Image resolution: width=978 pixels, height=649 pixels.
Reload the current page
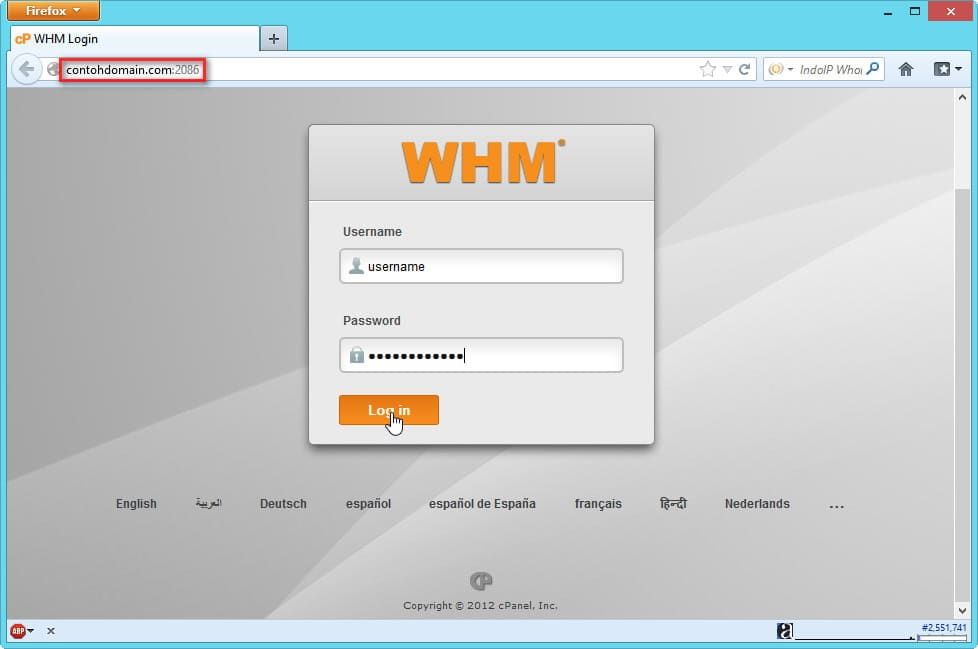pos(743,69)
